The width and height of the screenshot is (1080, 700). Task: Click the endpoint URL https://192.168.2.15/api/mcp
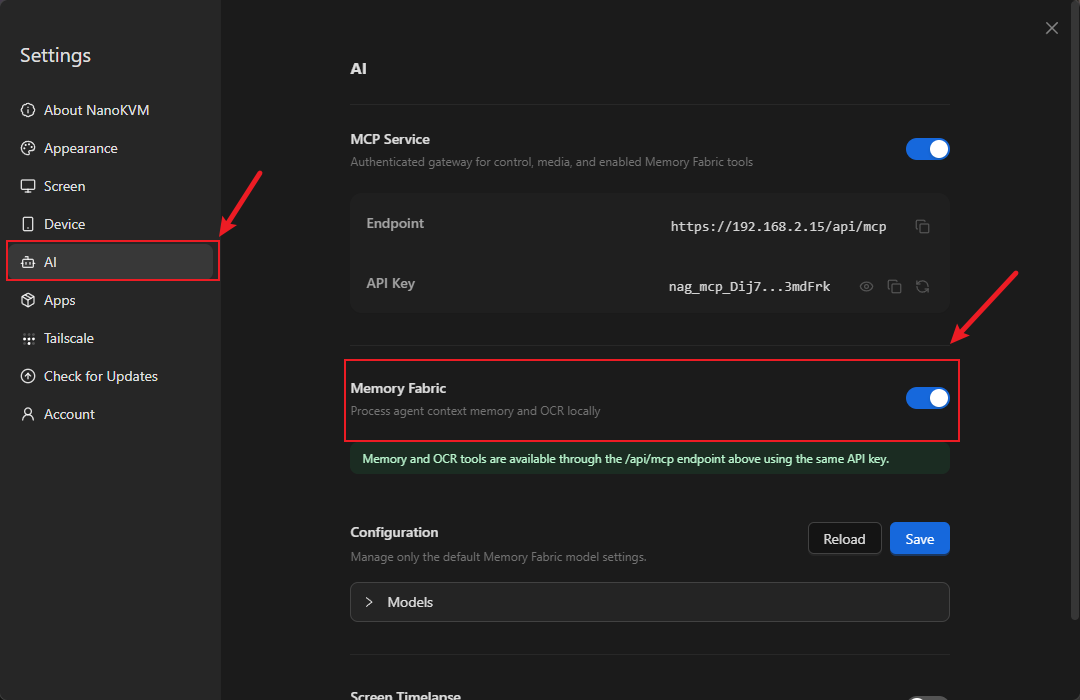778,227
